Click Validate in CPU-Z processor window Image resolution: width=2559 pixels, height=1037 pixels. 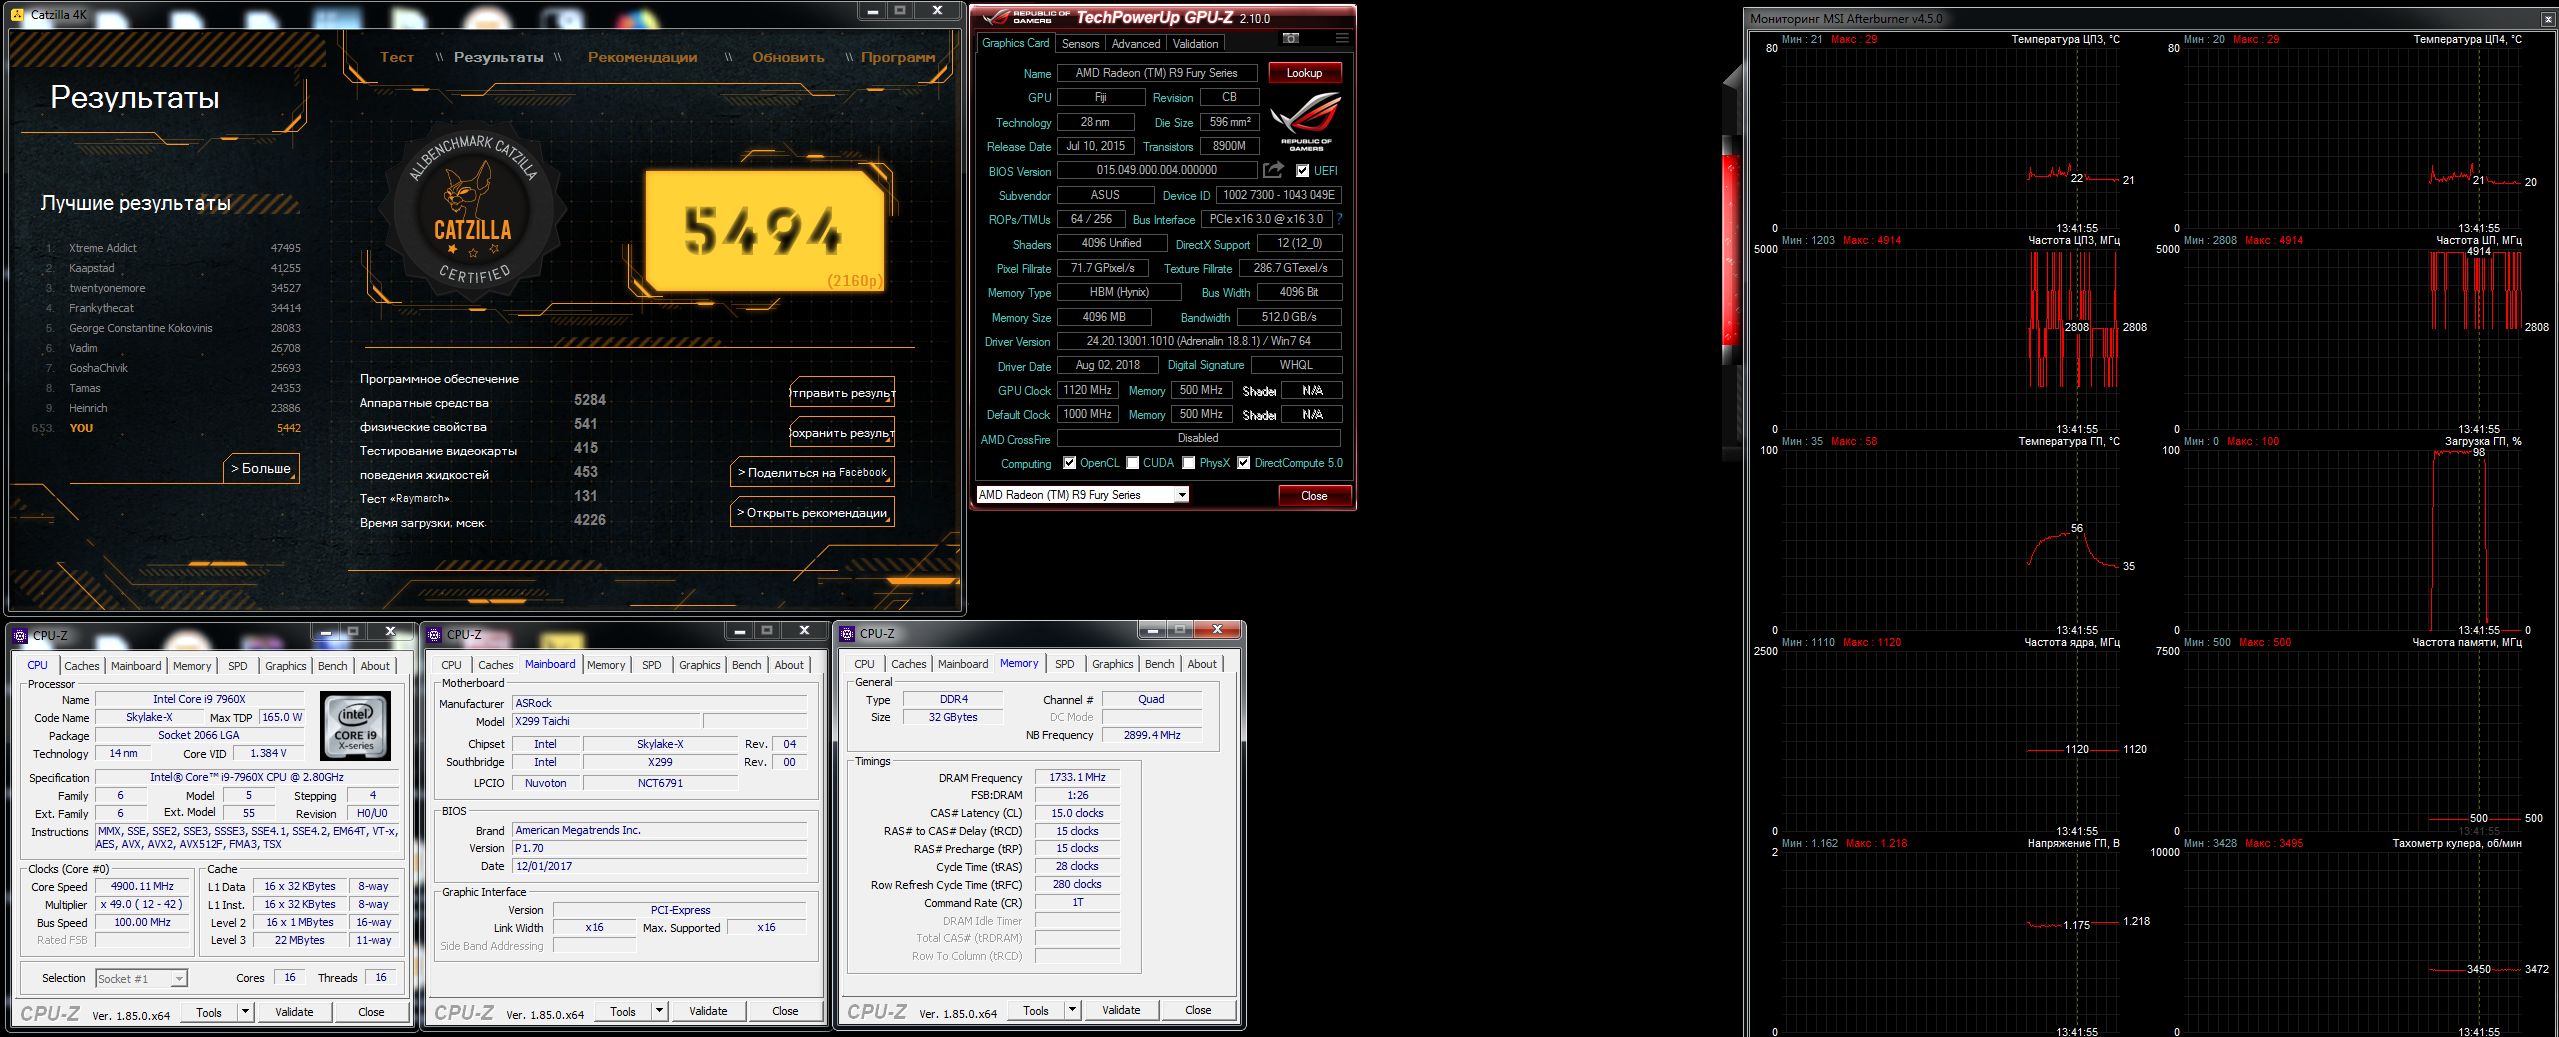[294, 1012]
